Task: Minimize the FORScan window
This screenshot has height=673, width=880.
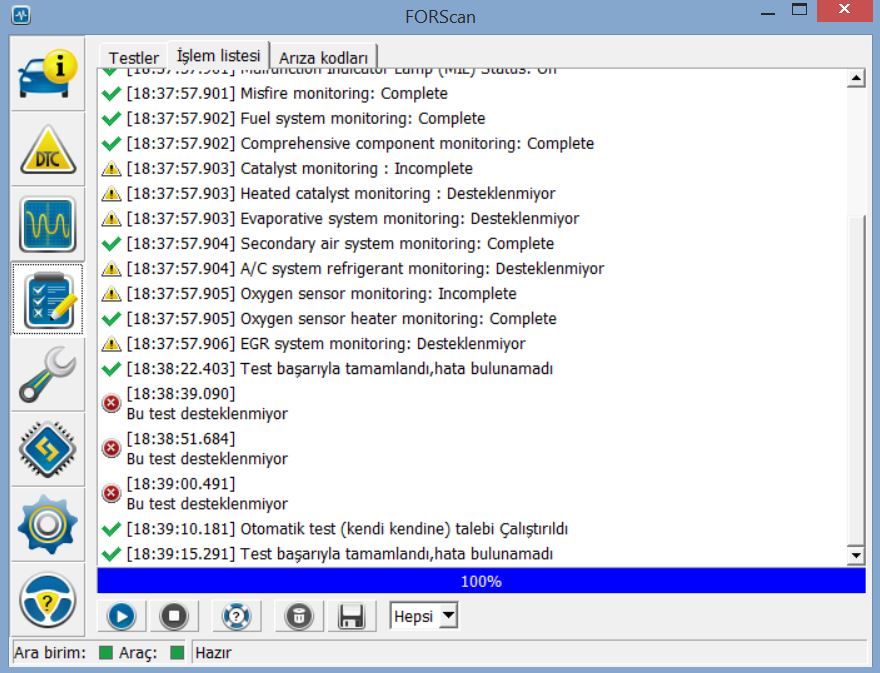Action: point(768,12)
